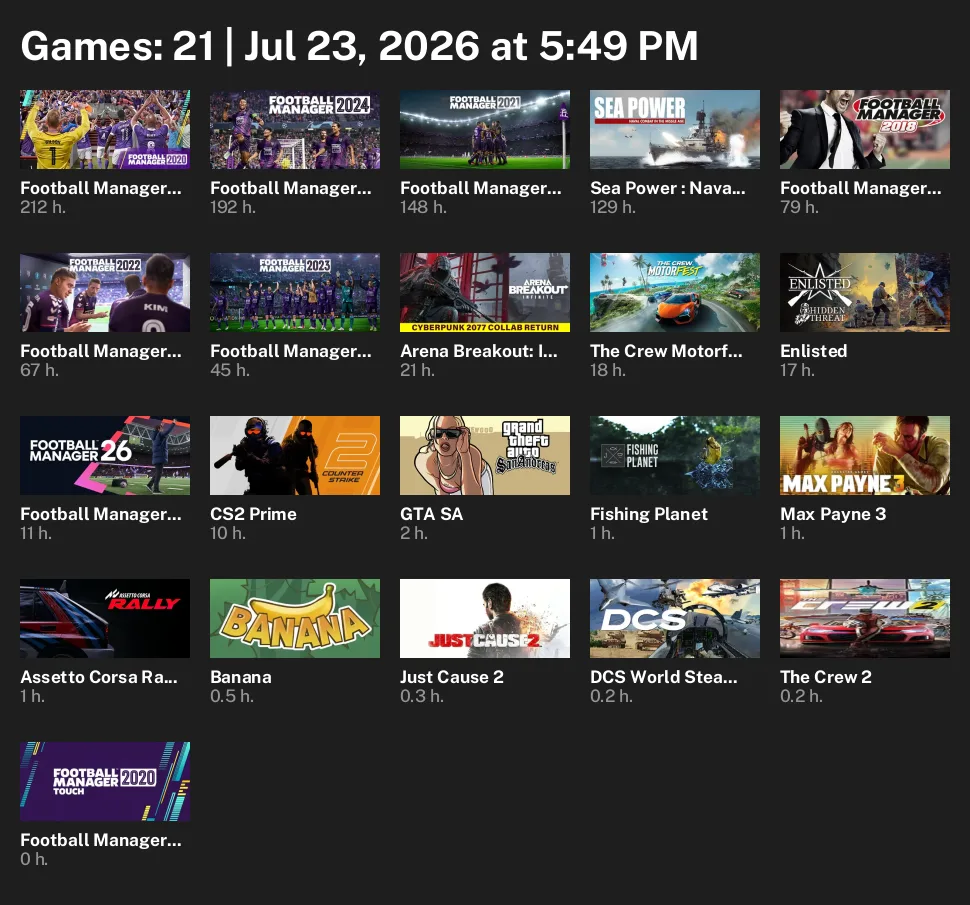Image resolution: width=970 pixels, height=905 pixels.
Task: Open the Fishing Planet game image
Action: point(675,455)
